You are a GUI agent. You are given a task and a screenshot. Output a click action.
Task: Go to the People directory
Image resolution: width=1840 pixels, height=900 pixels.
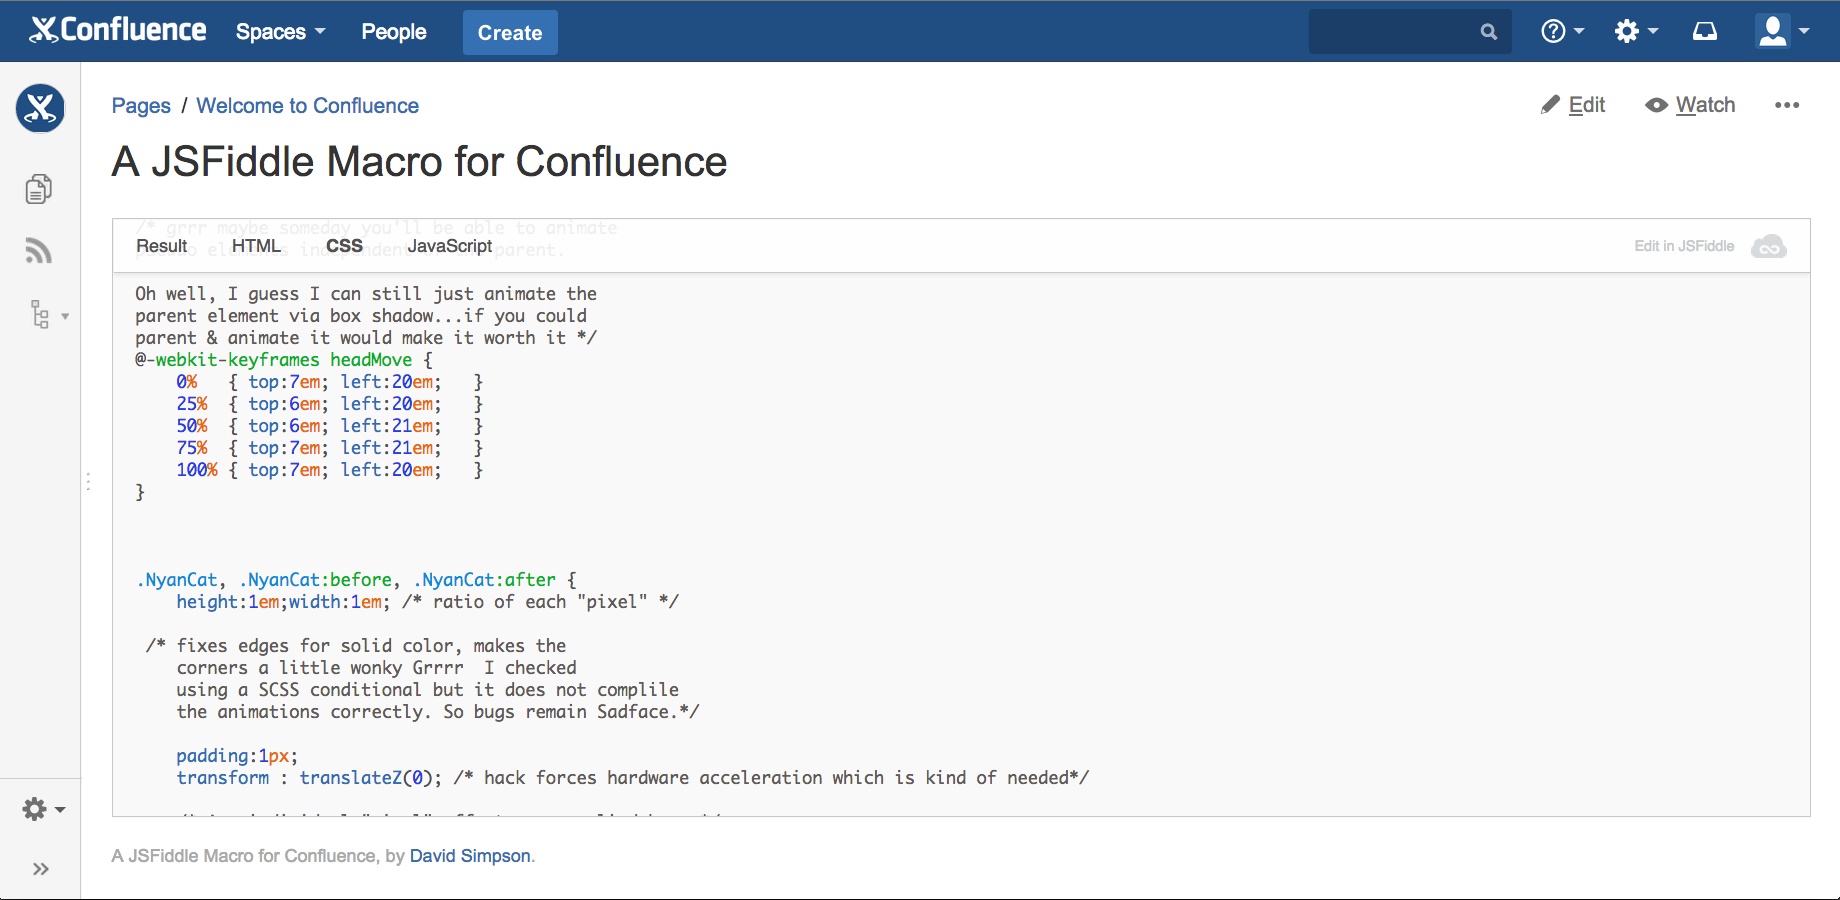point(394,32)
